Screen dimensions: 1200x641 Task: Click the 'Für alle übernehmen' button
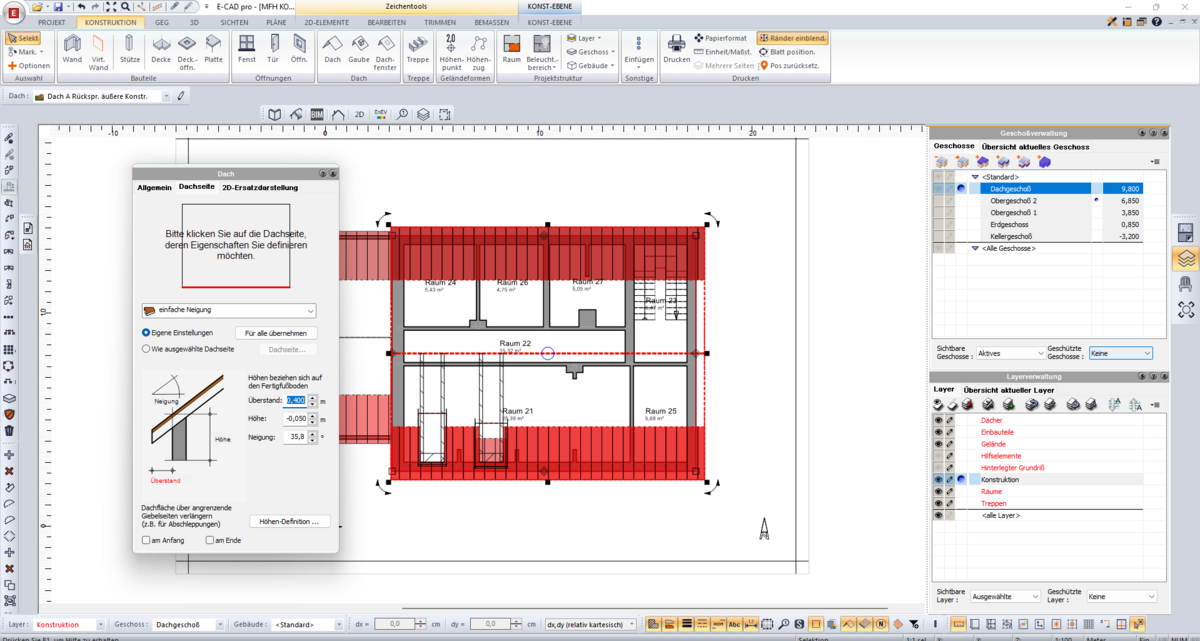coord(276,333)
